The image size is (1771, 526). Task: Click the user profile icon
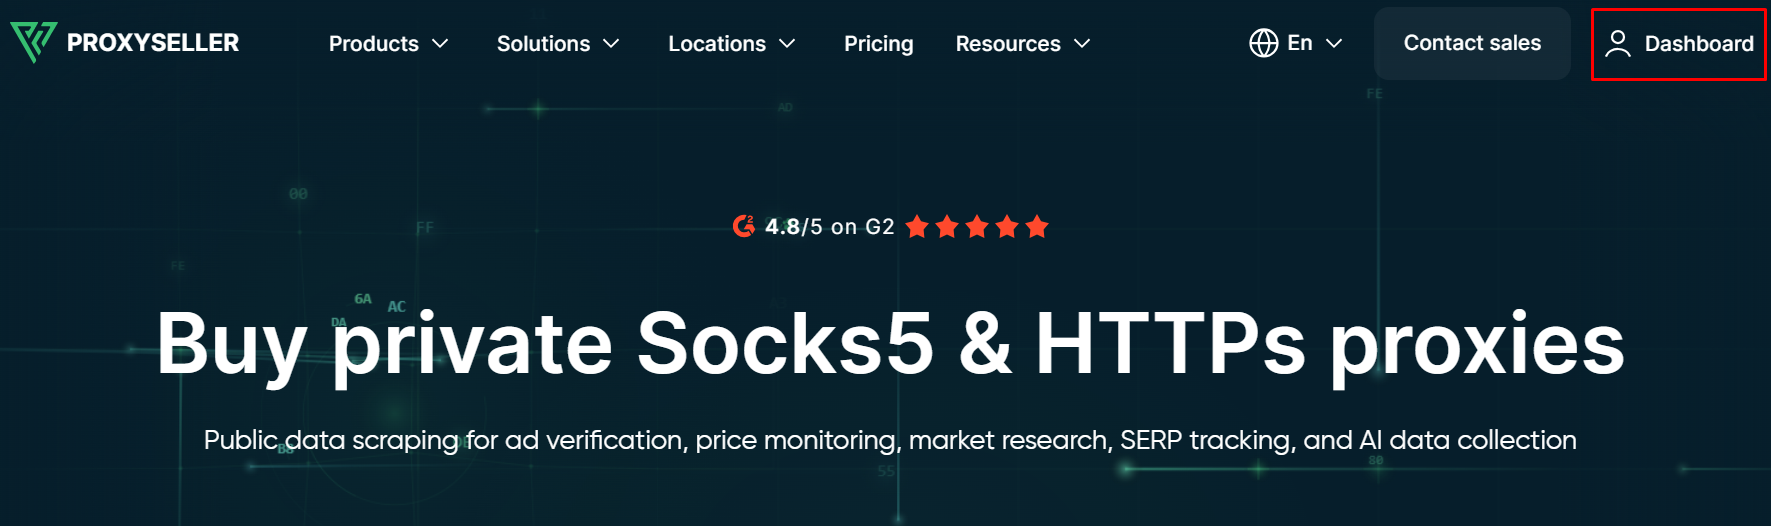tap(1618, 43)
